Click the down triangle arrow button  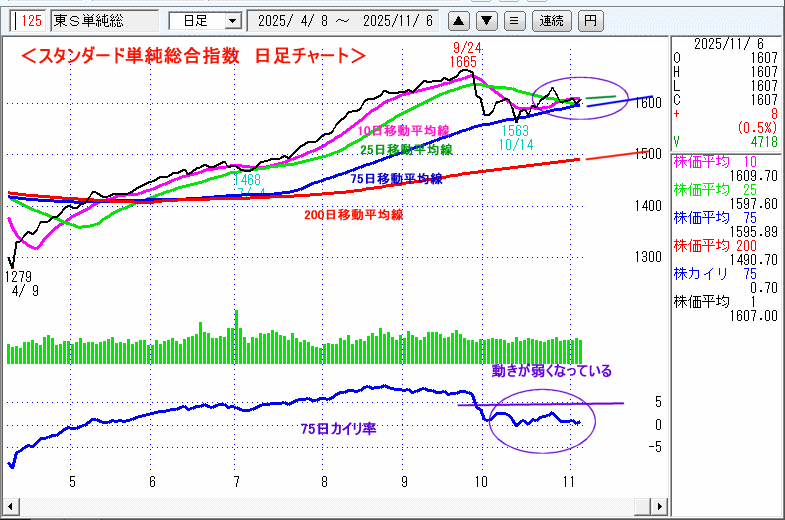pyautogui.click(x=485, y=20)
